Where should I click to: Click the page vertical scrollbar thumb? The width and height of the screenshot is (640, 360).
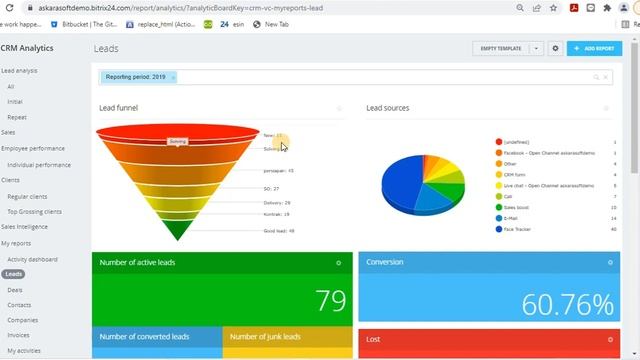pyautogui.click(x=634, y=107)
